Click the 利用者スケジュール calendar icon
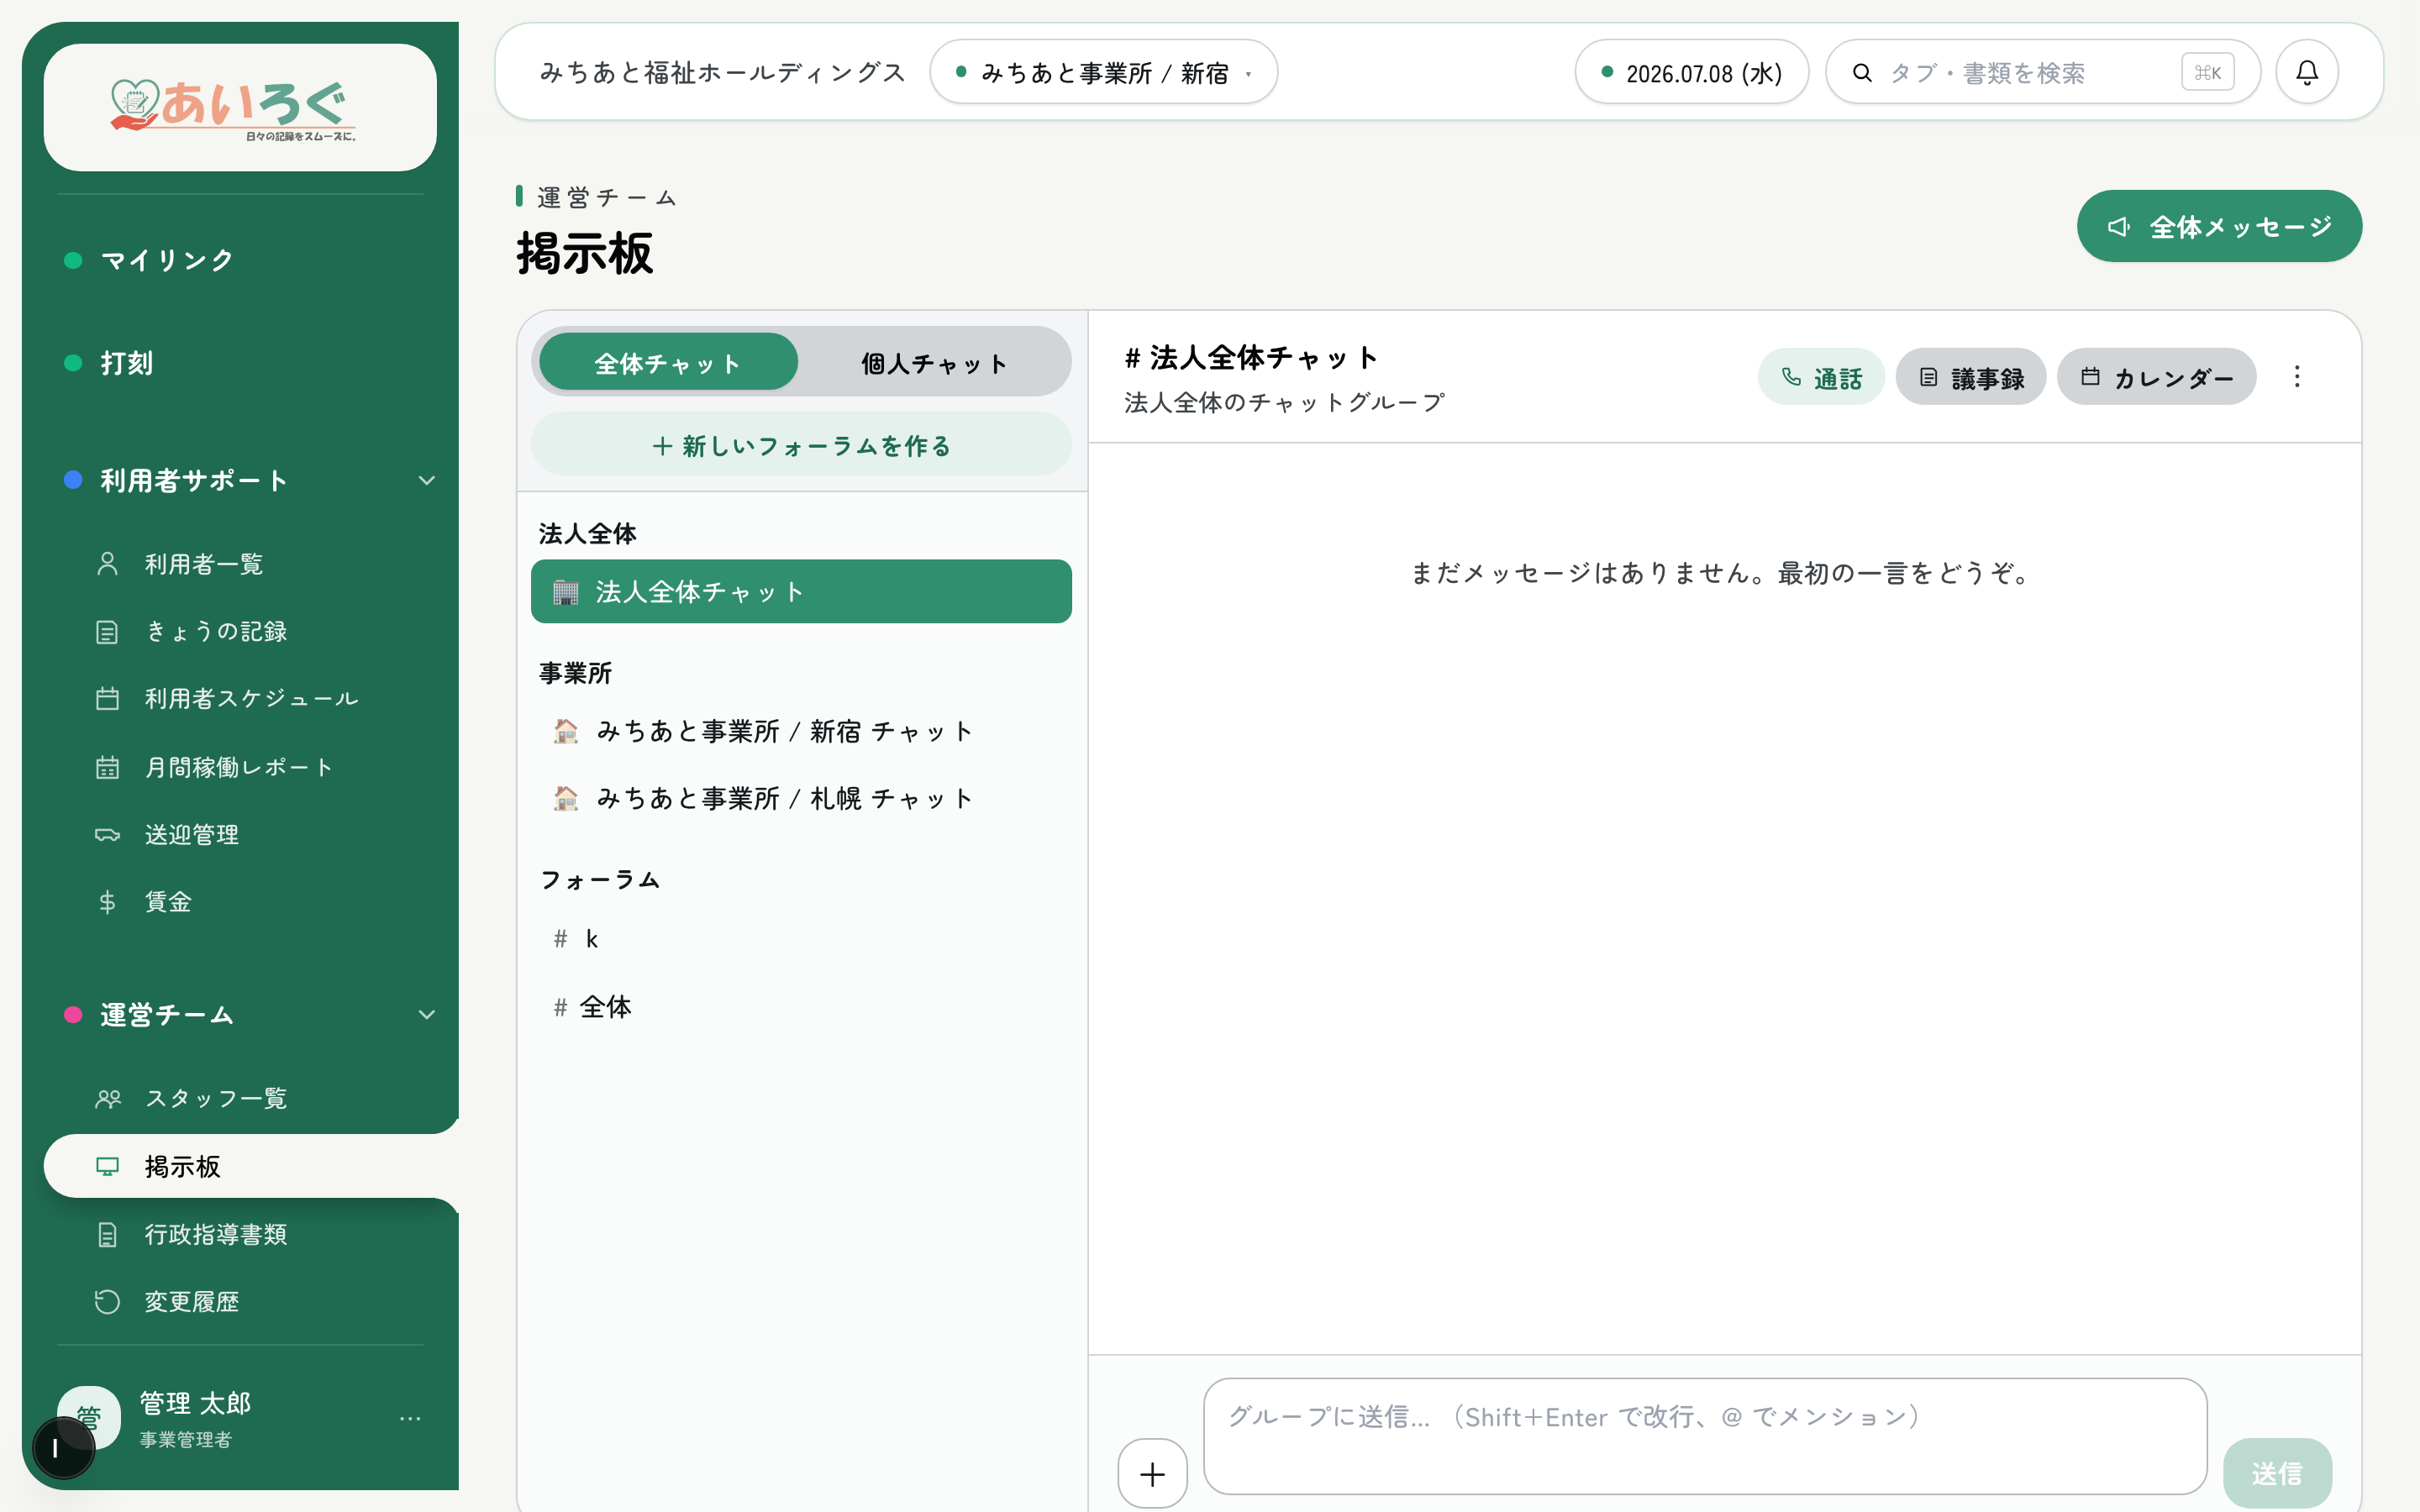 tap(107, 699)
